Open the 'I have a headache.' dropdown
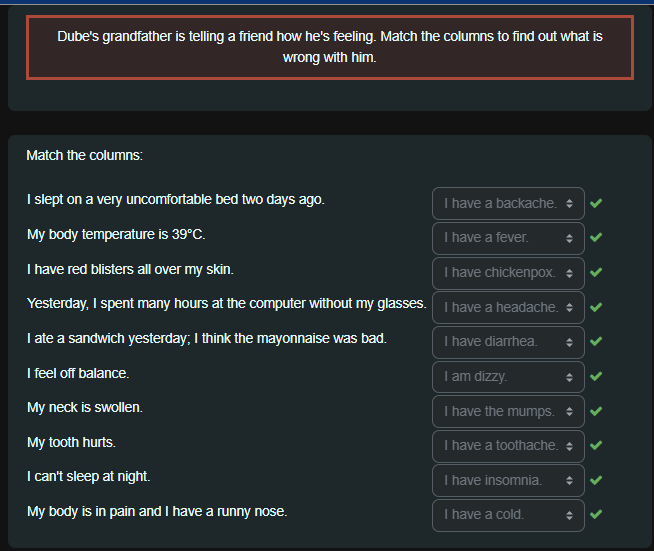The height and width of the screenshot is (551, 654). pos(508,307)
